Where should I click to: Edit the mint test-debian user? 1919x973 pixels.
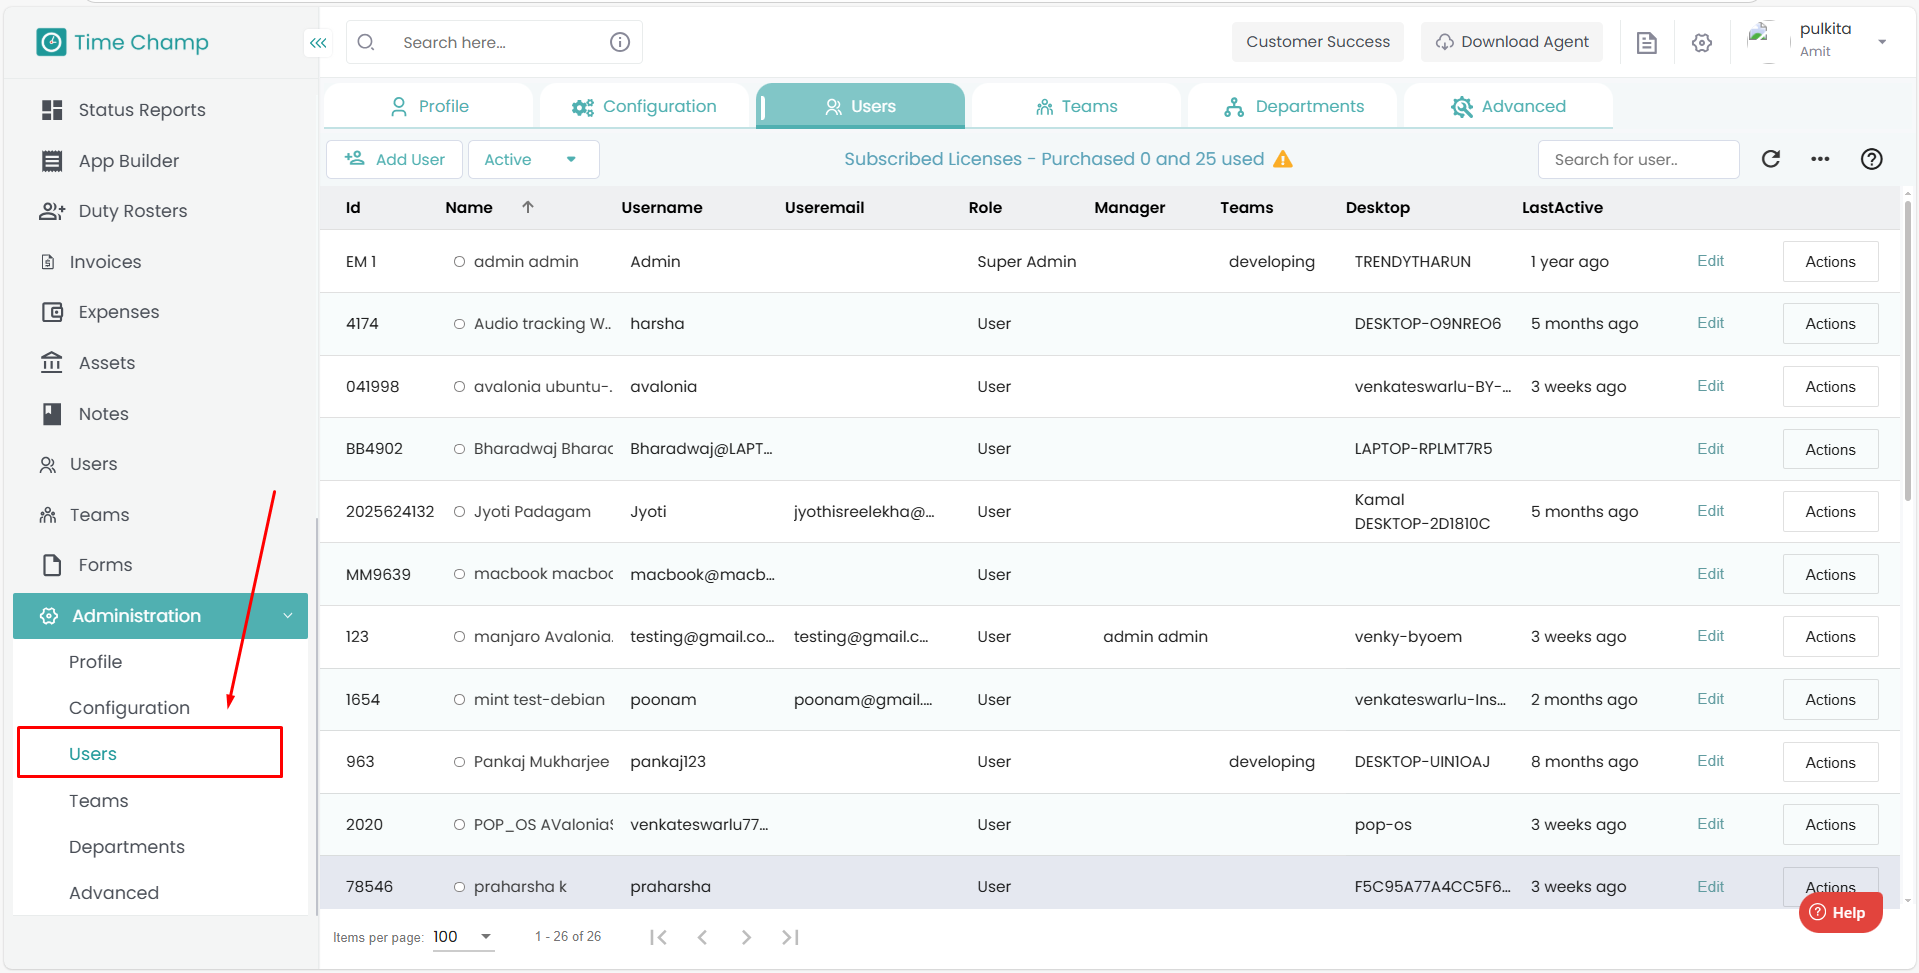1710,699
